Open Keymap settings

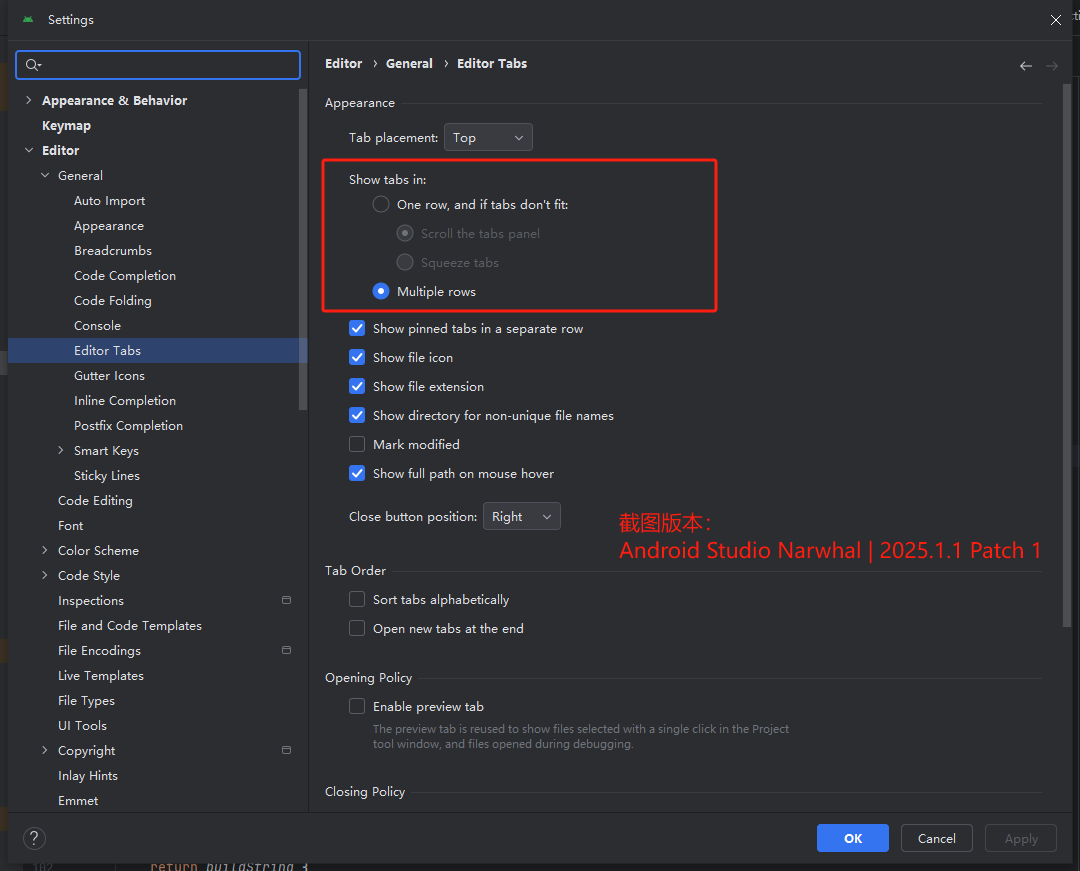point(66,125)
